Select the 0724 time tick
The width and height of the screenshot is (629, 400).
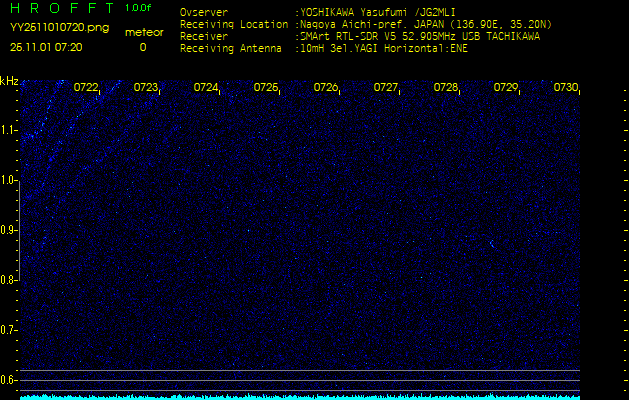(206, 88)
